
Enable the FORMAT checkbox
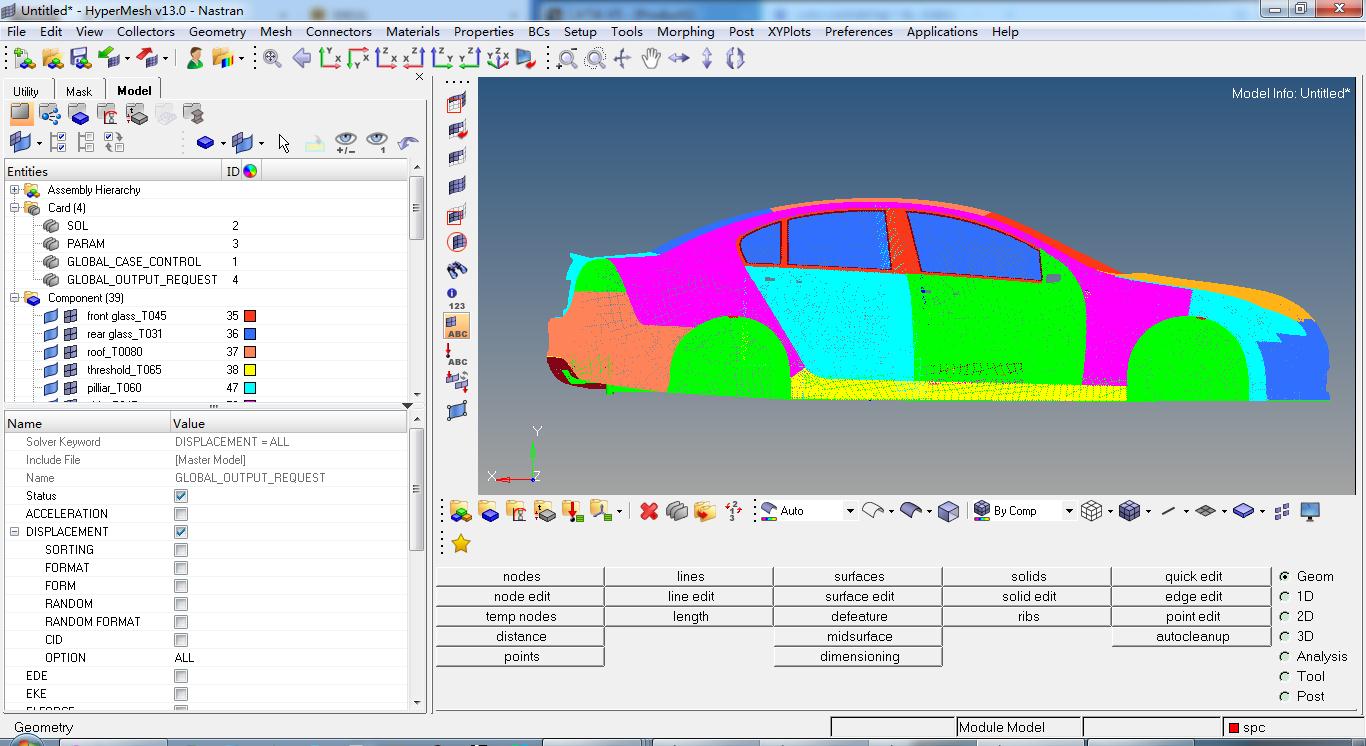181,568
